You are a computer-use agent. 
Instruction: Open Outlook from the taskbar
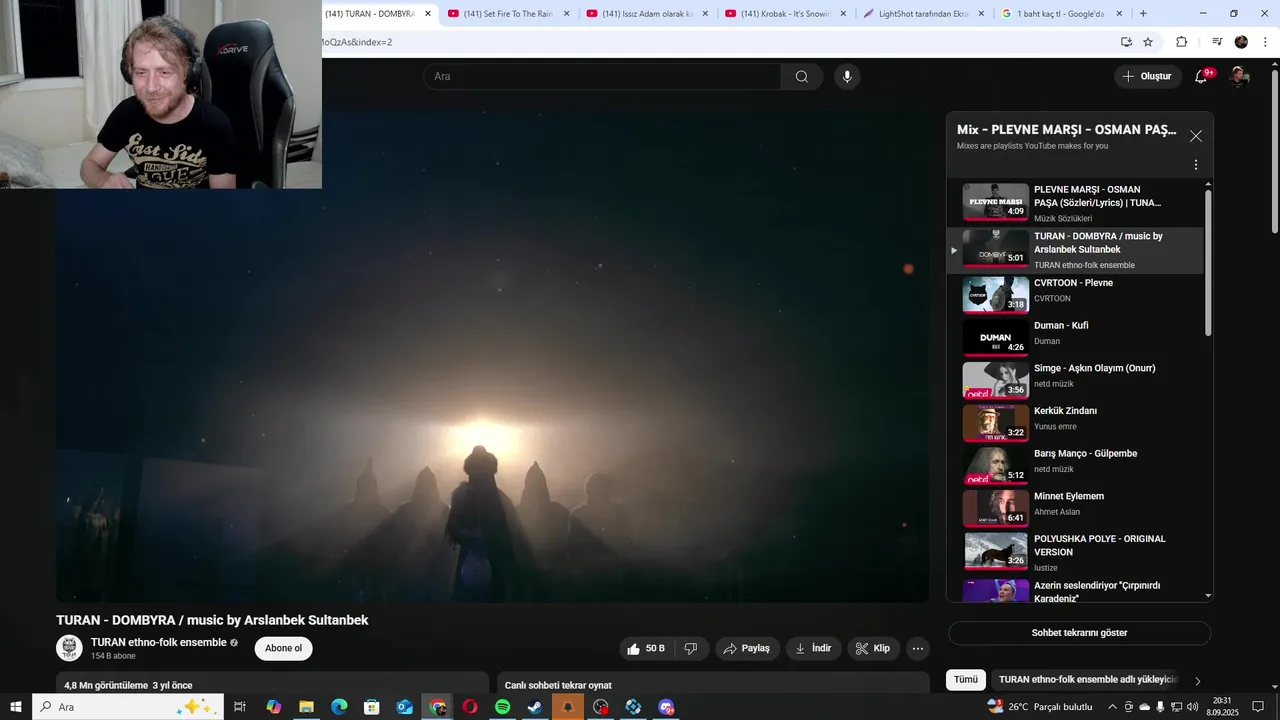(x=404, y=707)
